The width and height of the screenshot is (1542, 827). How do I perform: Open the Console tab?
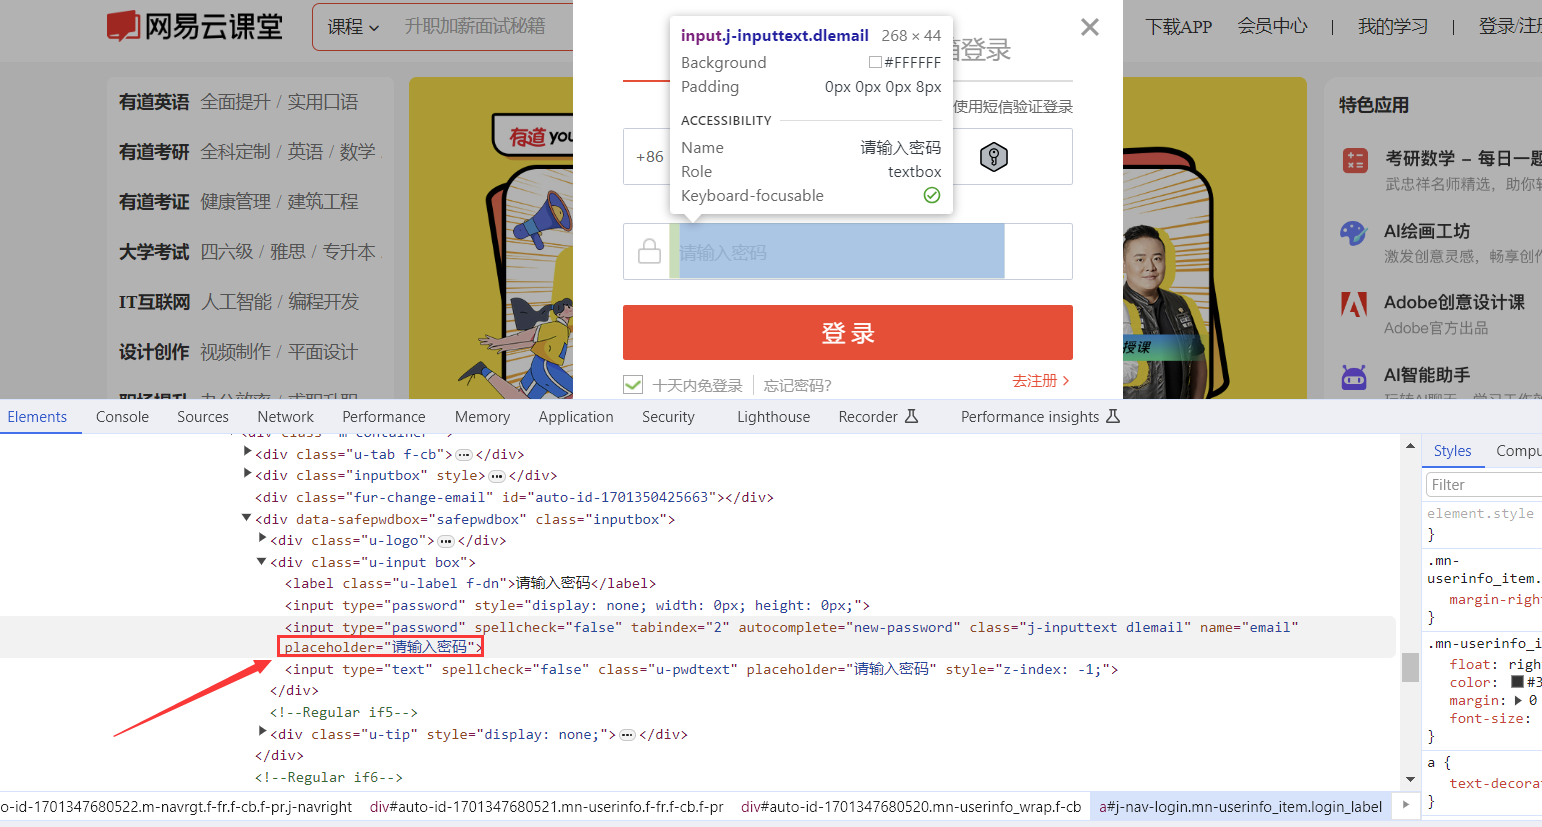[122, 416]
